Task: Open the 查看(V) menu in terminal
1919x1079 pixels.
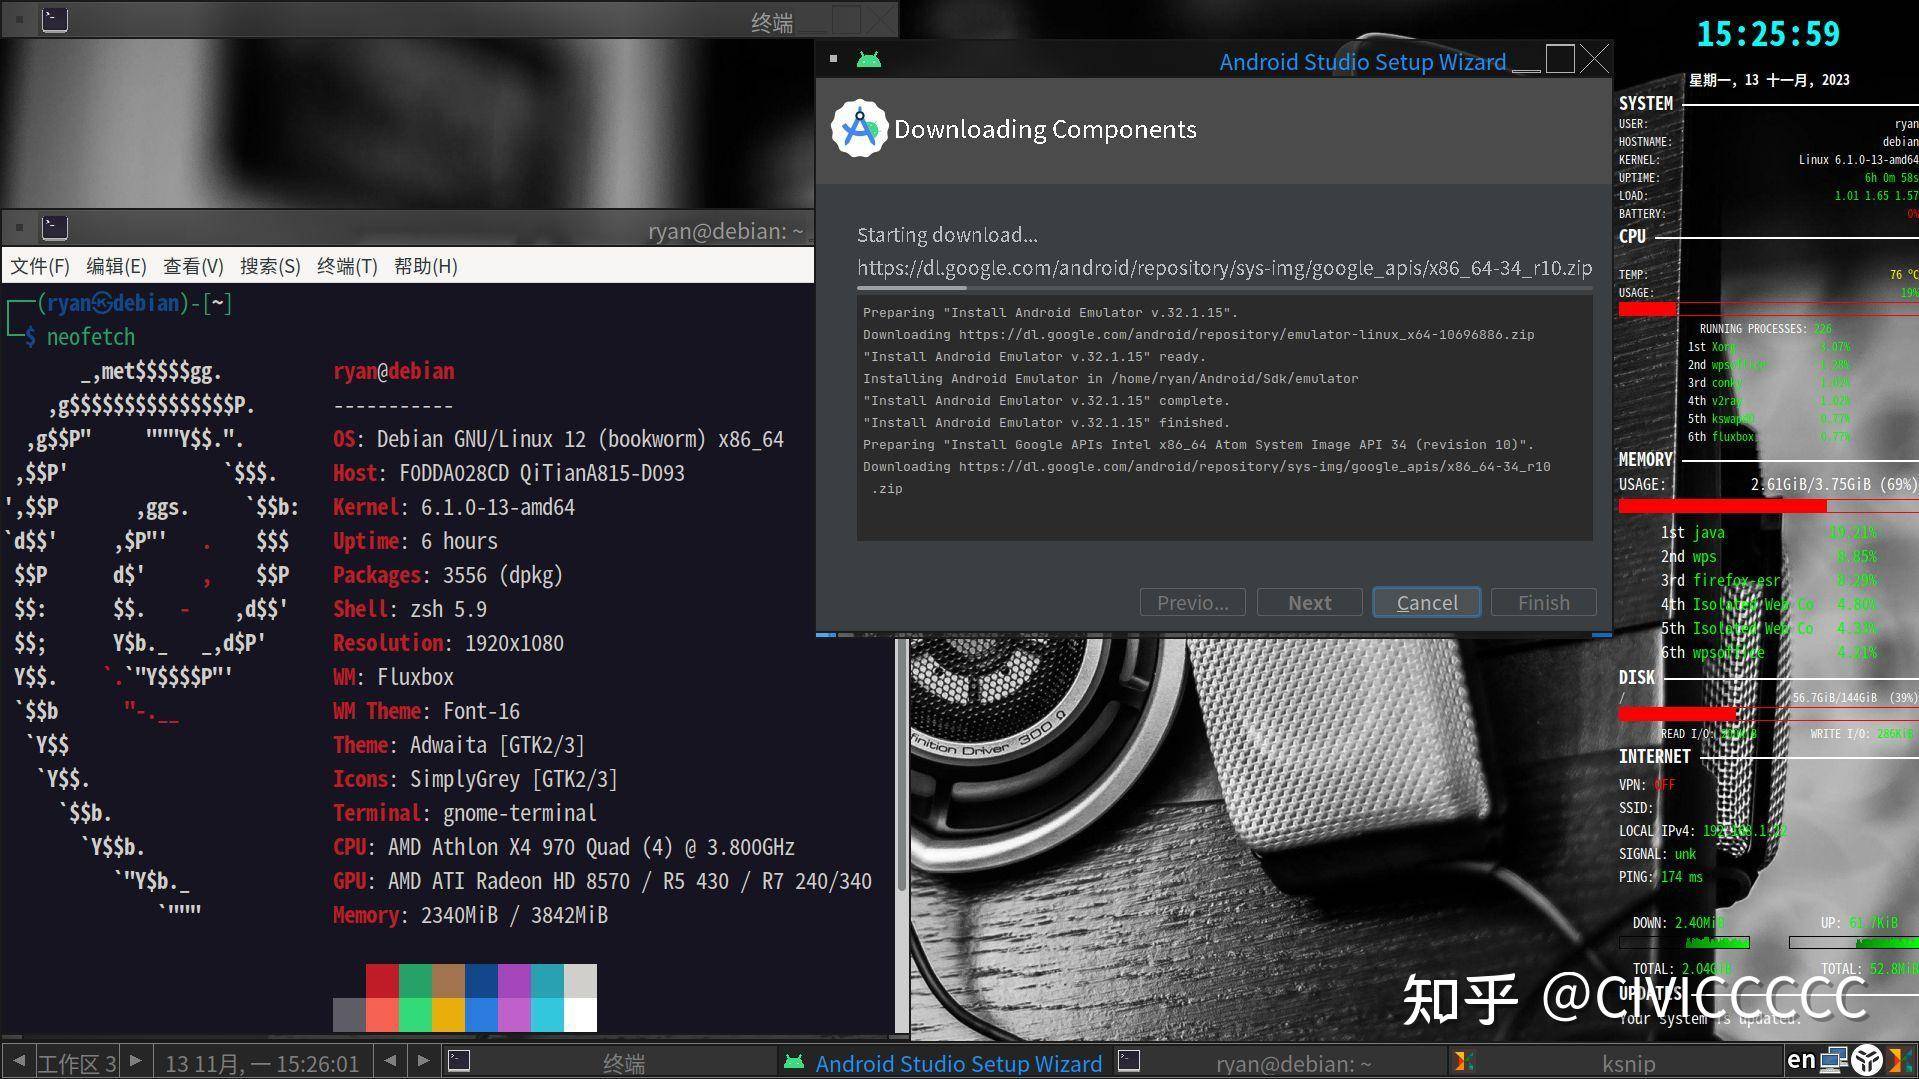Action: pyautogui.click(x=193, y=266)
